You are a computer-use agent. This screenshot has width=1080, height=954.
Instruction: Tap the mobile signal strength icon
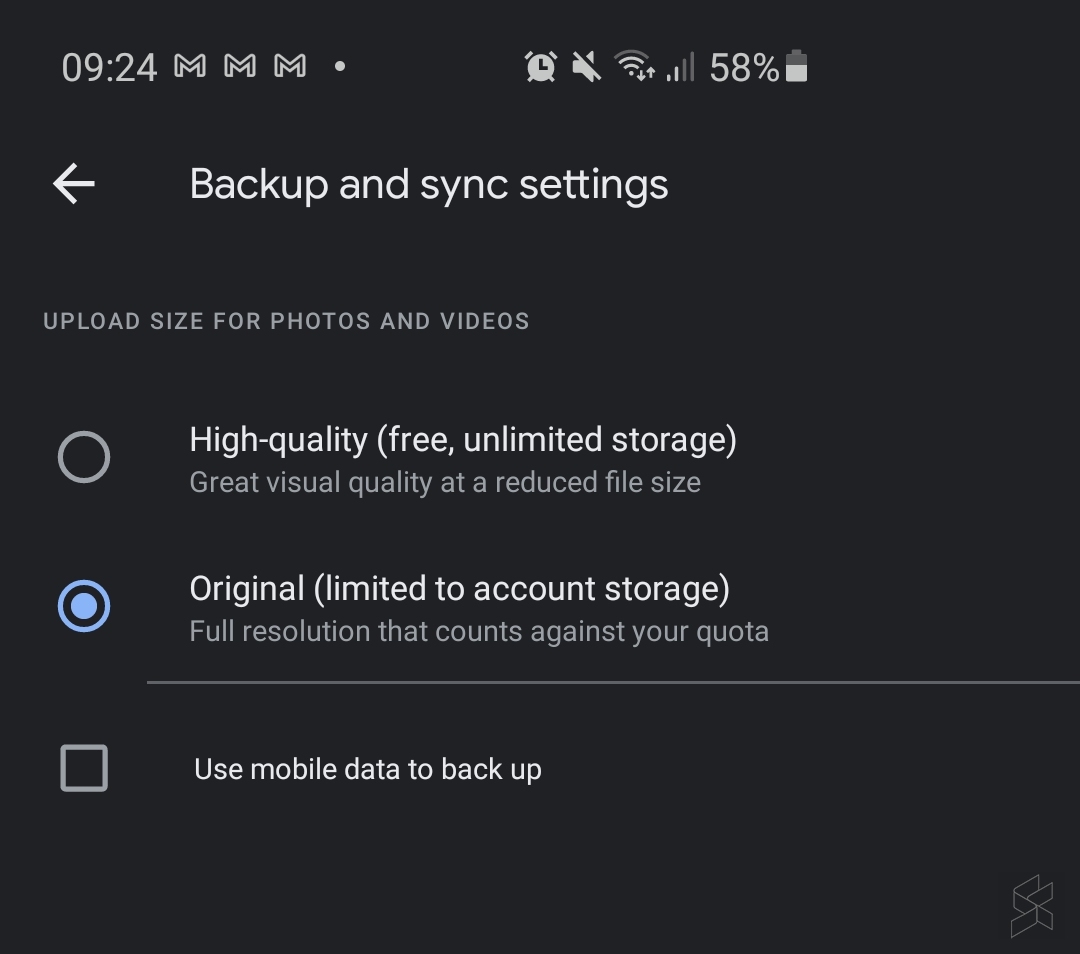click(680, 68)
